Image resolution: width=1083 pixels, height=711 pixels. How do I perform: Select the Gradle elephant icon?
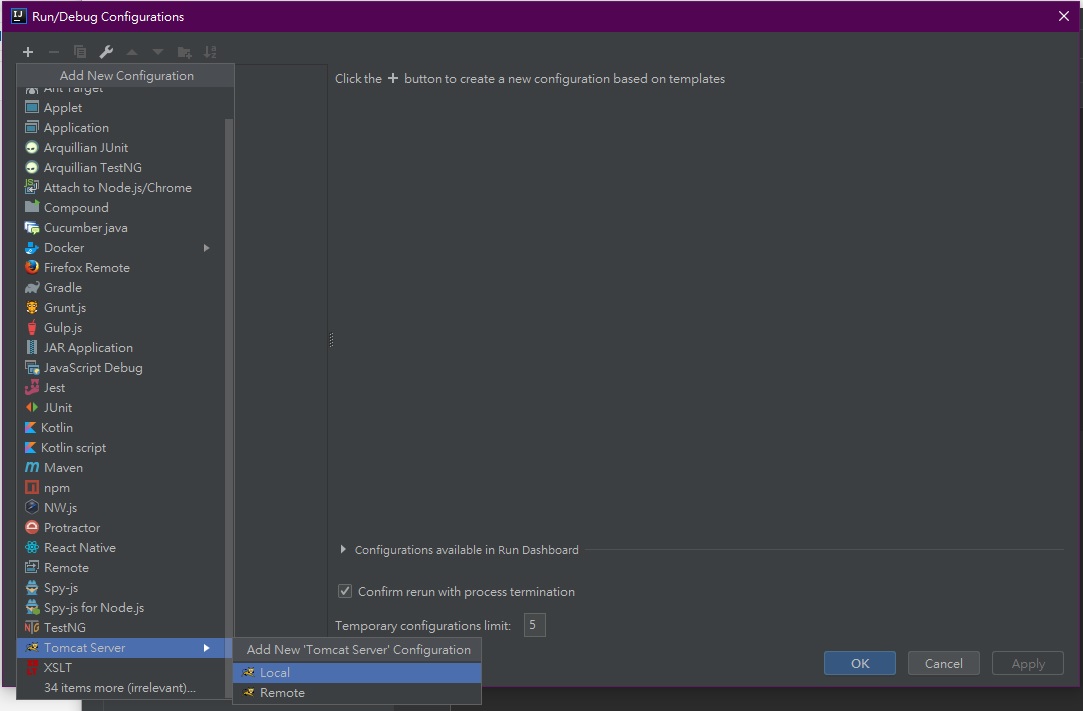click(32, 287)
